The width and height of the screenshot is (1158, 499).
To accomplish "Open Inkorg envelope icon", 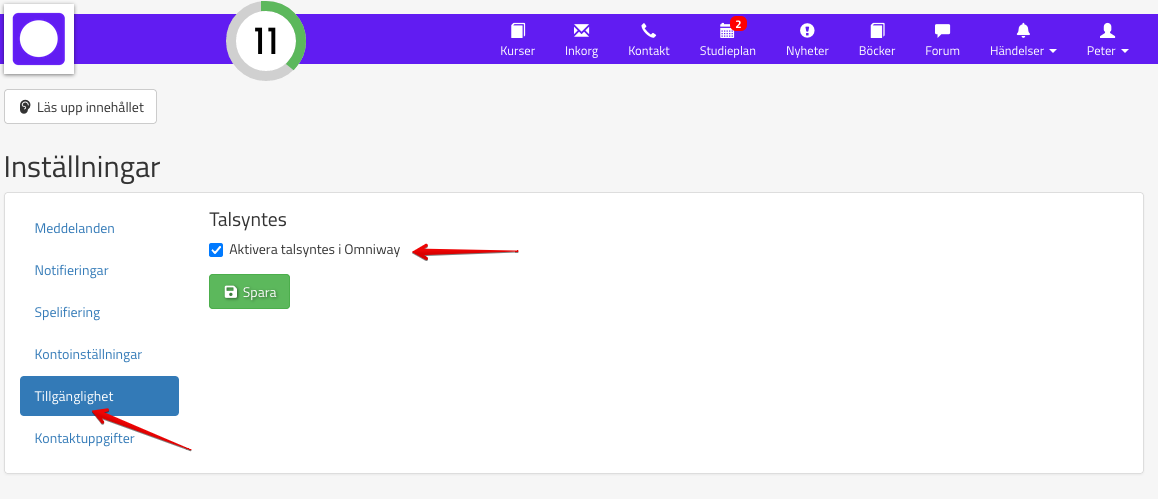I will coord(581,31).
